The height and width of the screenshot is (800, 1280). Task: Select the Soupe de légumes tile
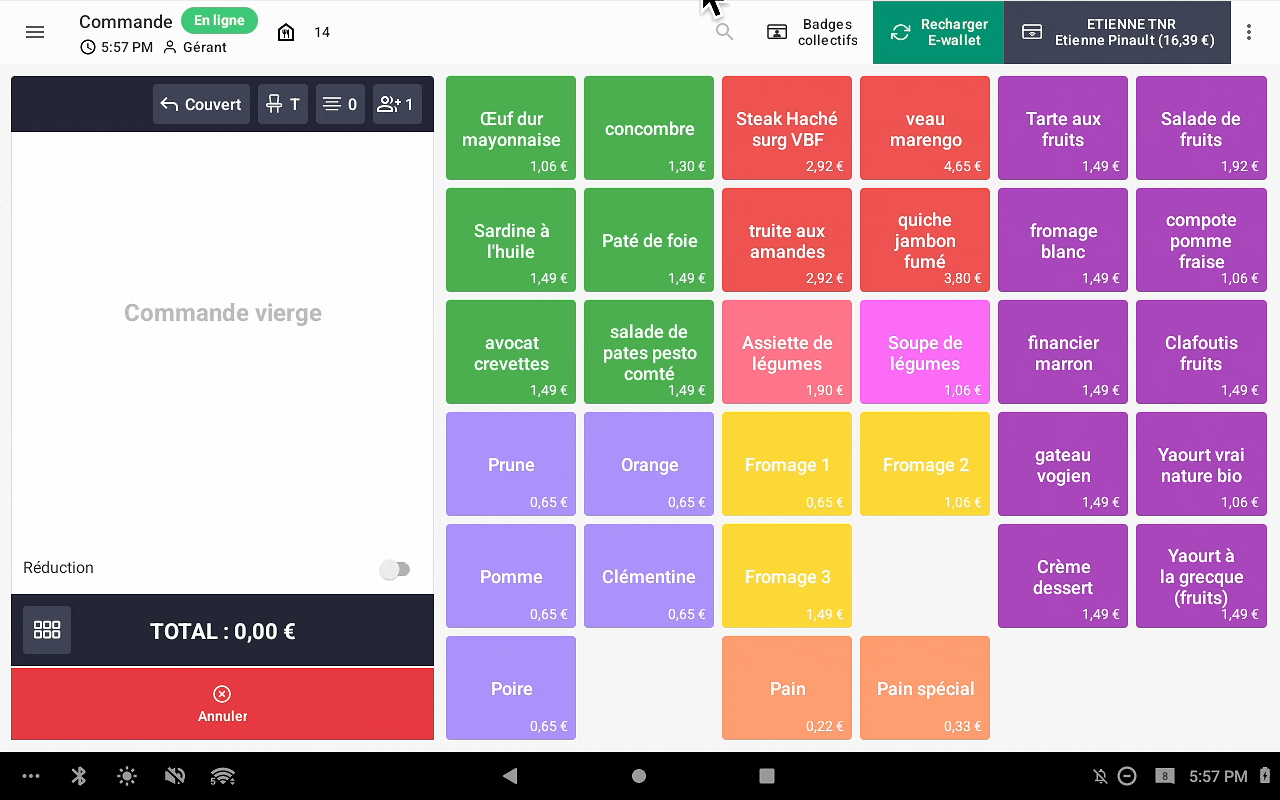pyautogui.click(x=925, y=352)
